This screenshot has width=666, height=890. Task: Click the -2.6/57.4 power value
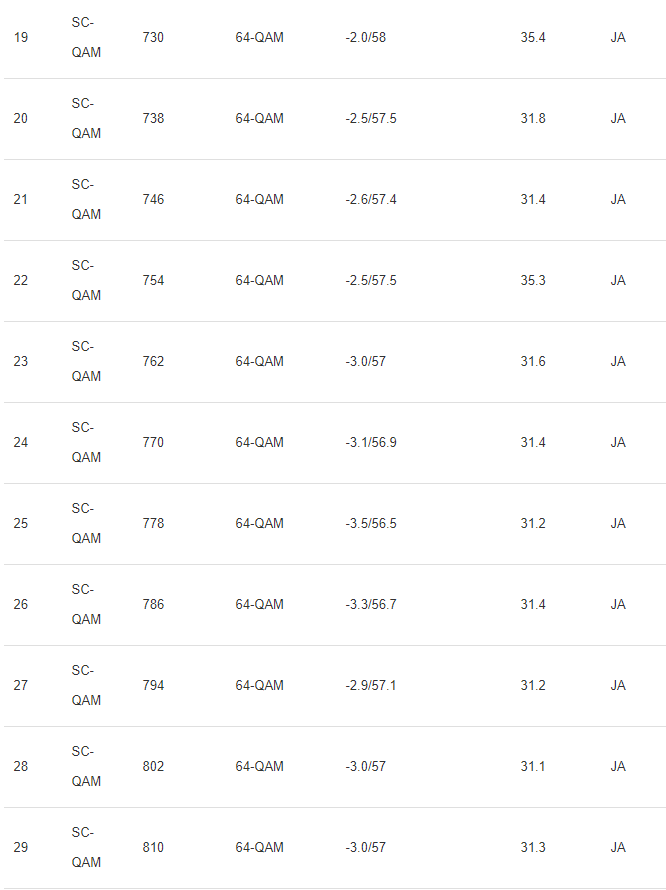point(371,200)
